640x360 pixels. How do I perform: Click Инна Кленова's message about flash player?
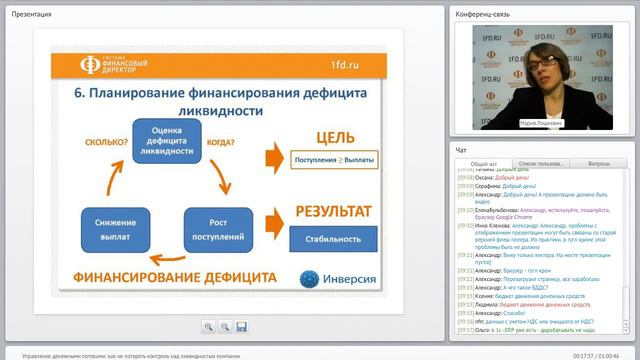click(537, 236)
